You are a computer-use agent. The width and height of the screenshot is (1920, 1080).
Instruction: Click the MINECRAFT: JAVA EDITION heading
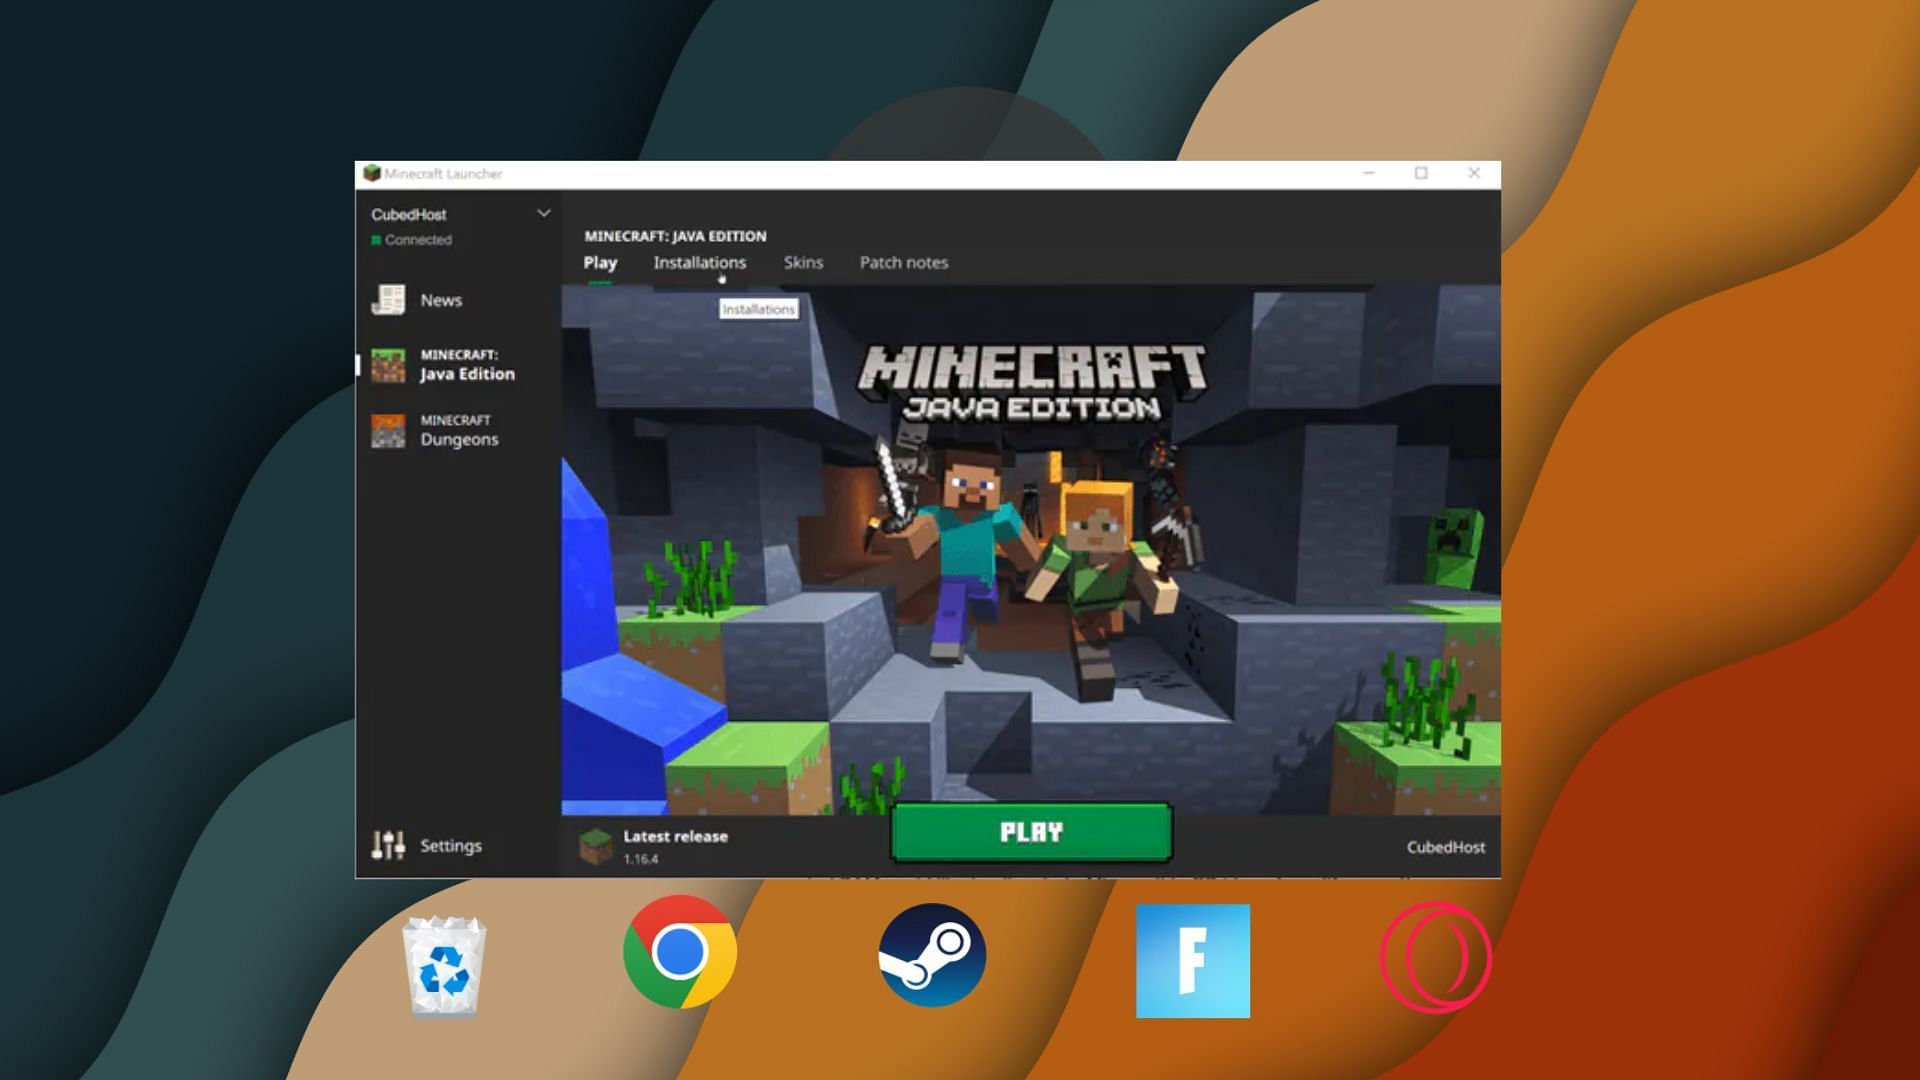[675, 236]
